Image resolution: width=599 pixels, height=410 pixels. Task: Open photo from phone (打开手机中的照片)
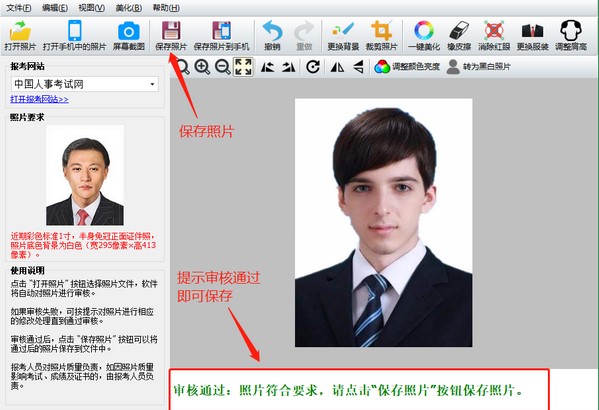74,35
